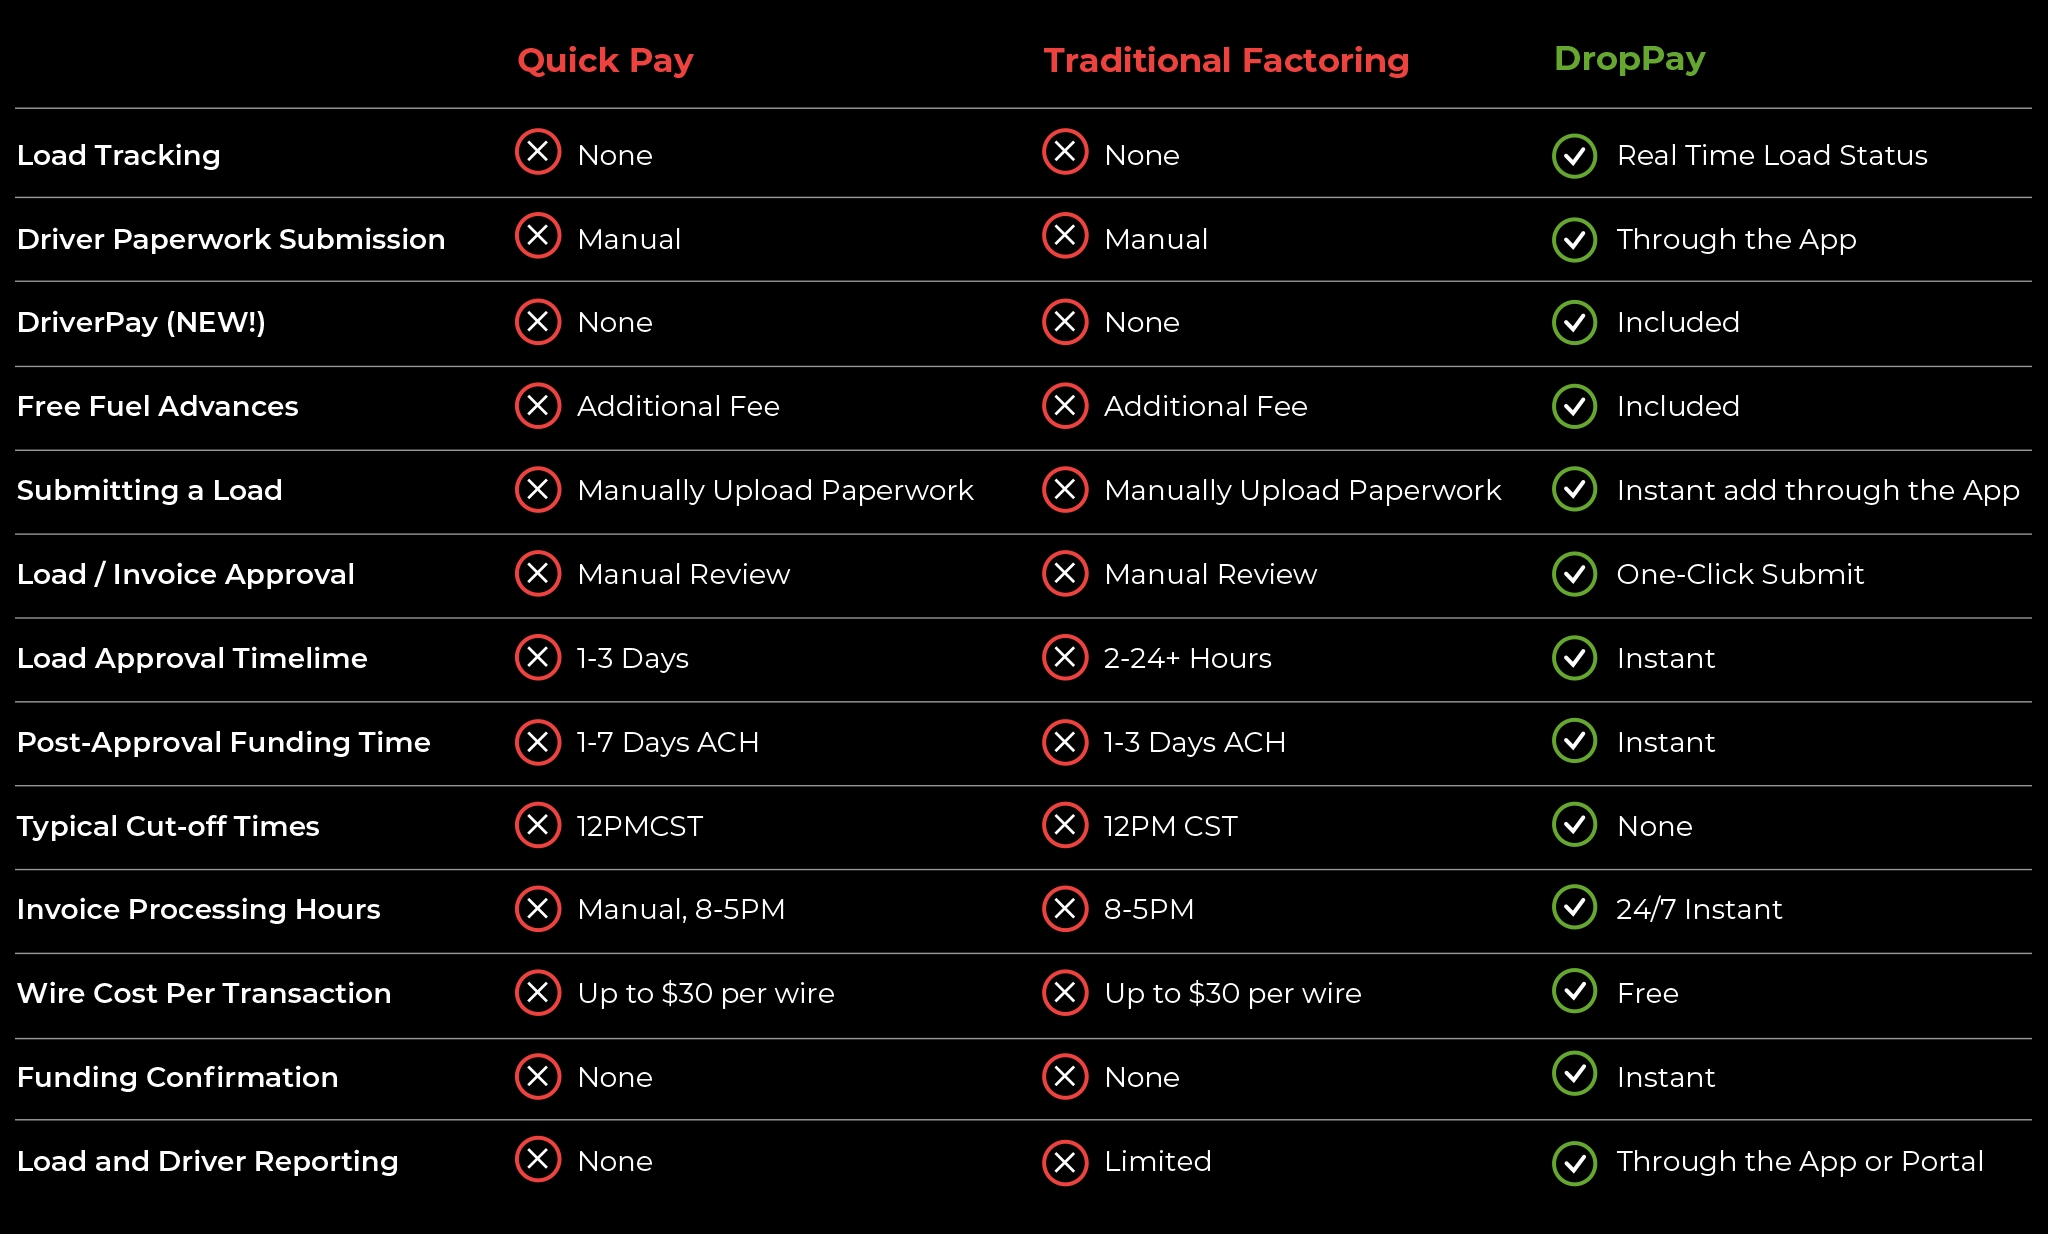Click red X icon beside Limited
Image resolution: width=2048 pixels, height=1234 pixels.
coord(1065,1163)
